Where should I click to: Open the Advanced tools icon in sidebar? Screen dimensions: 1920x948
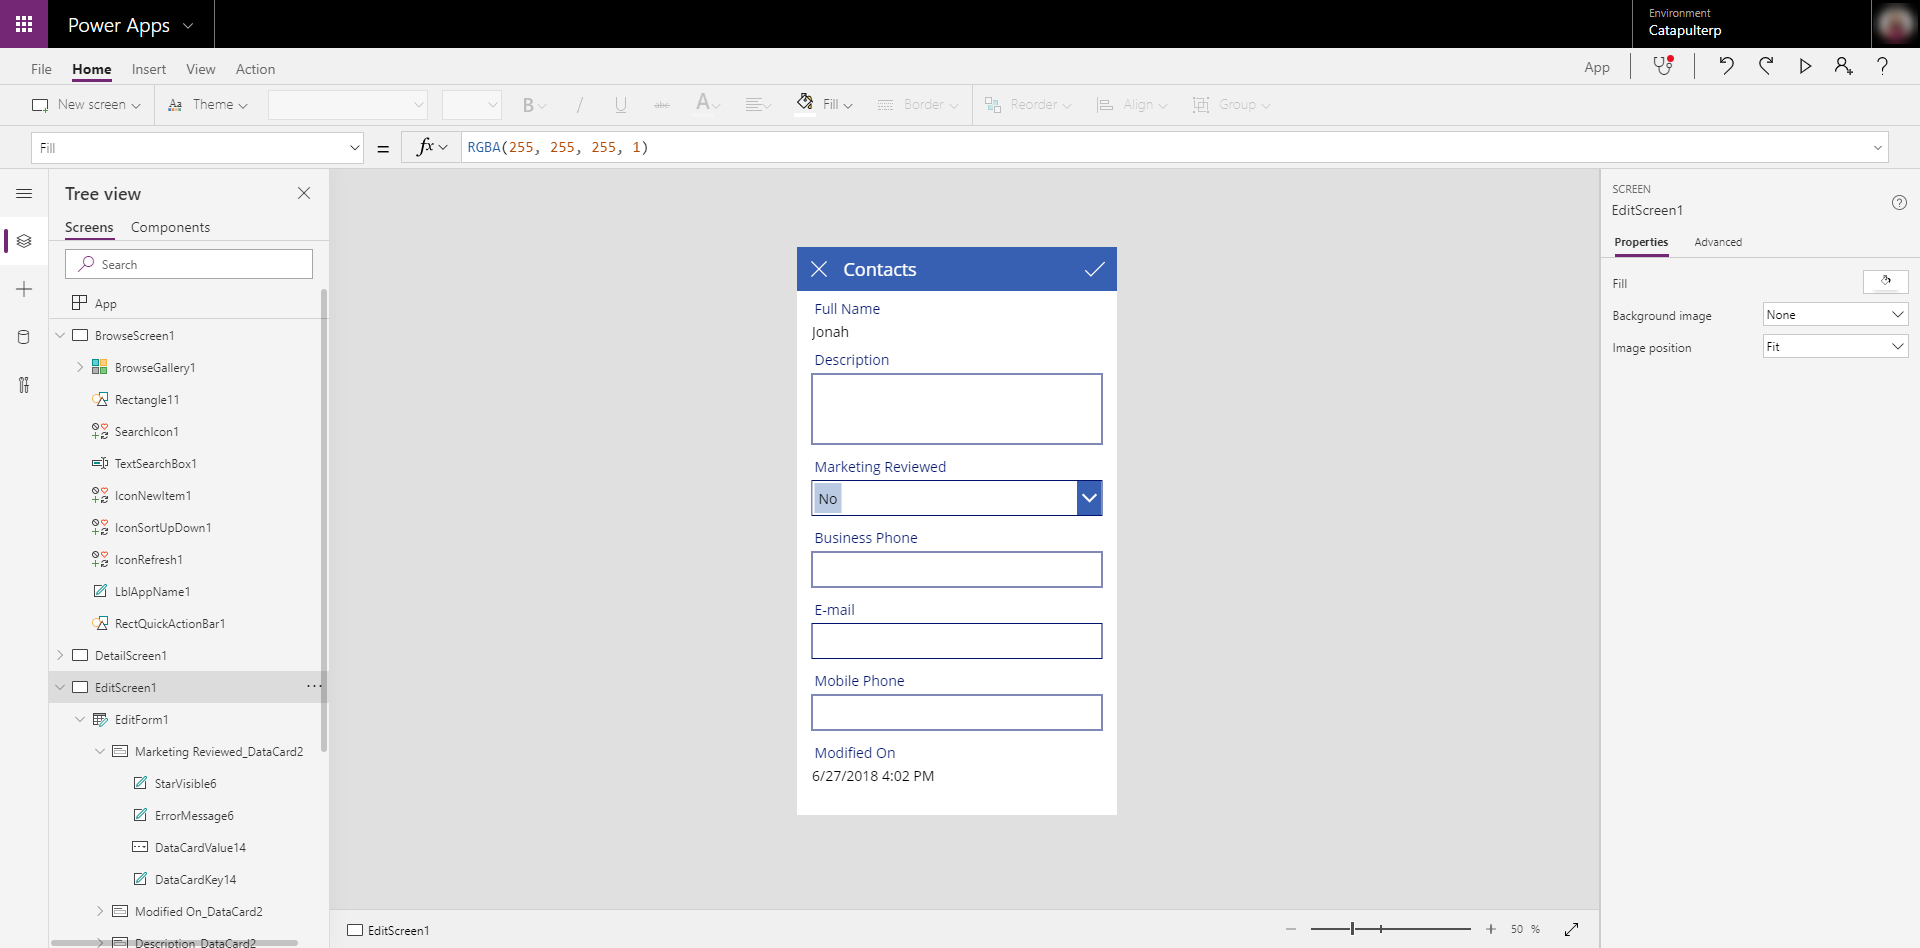(24, 385)
